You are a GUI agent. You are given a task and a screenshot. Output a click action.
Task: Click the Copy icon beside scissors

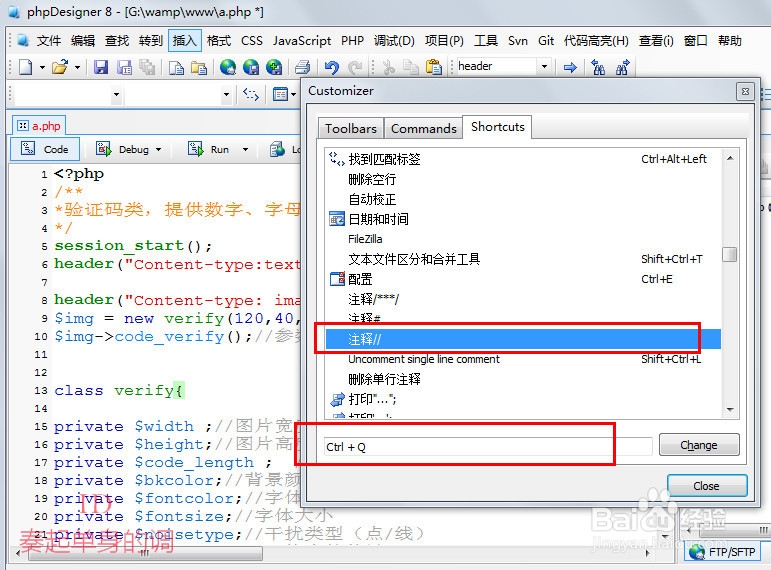411,67
